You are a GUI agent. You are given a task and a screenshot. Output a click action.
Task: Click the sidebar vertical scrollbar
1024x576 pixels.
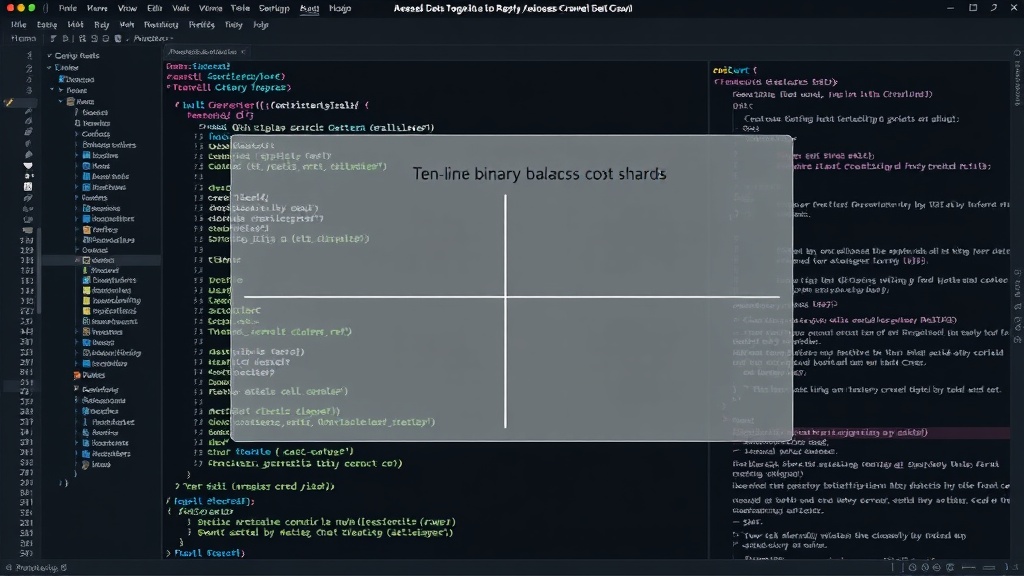39,271
